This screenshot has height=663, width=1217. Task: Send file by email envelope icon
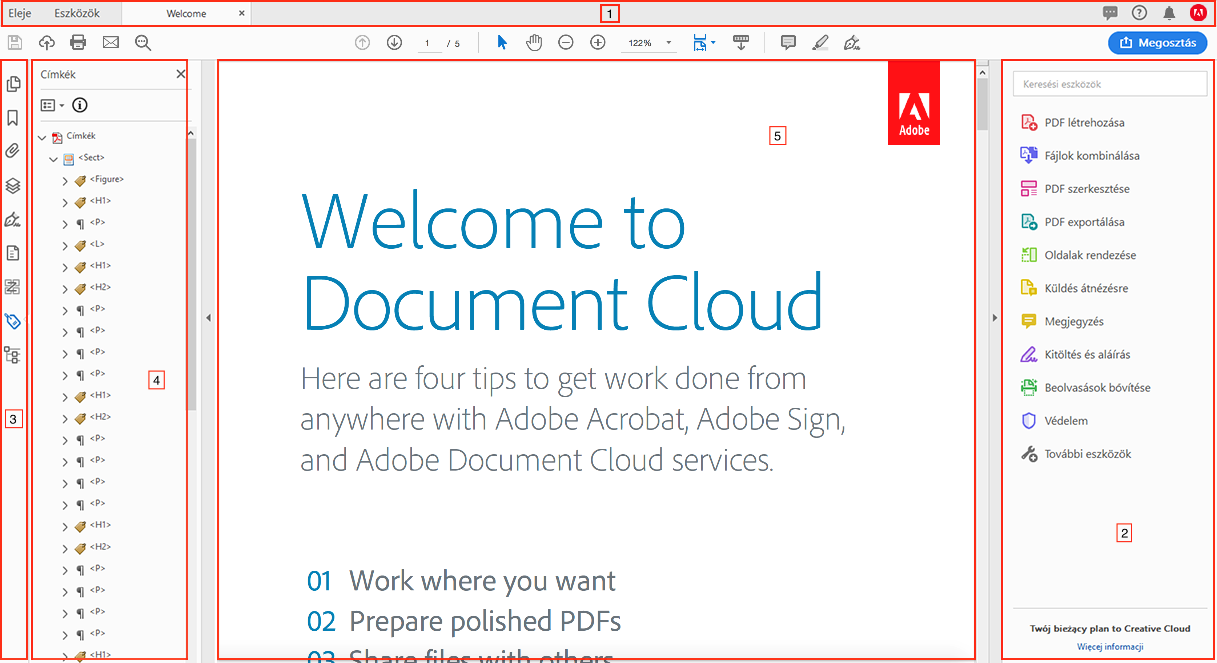[110, 43]
